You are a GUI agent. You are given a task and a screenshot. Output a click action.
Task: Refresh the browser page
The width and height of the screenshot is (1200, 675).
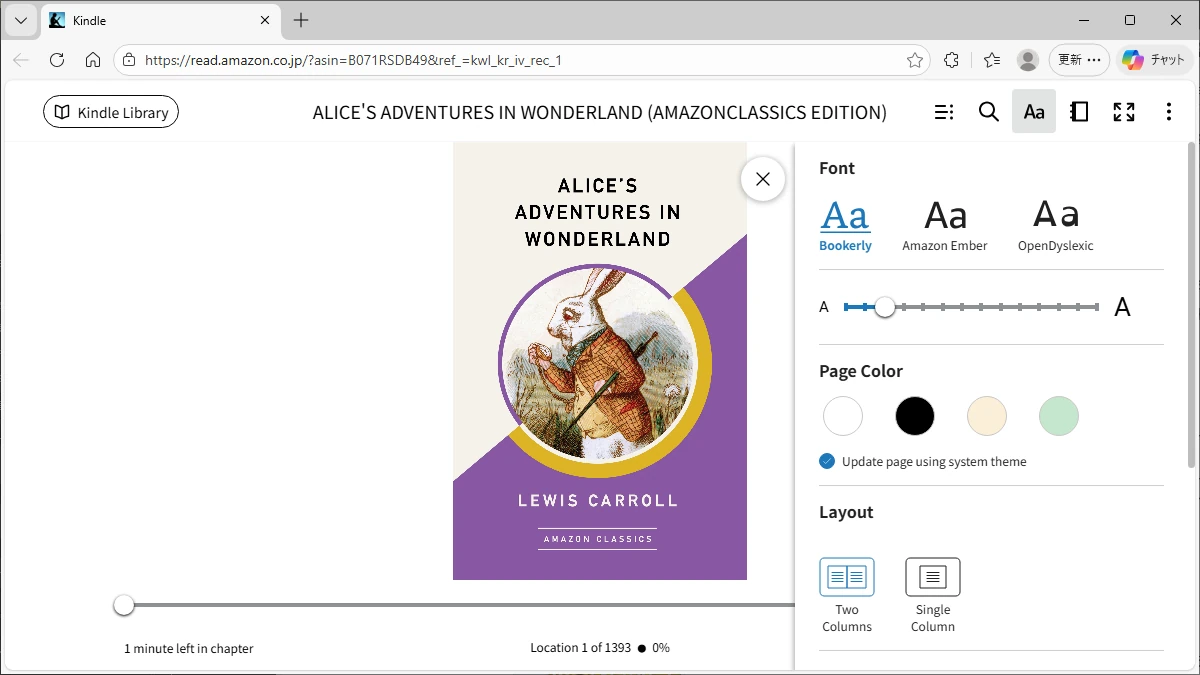(x=57, y=60)
